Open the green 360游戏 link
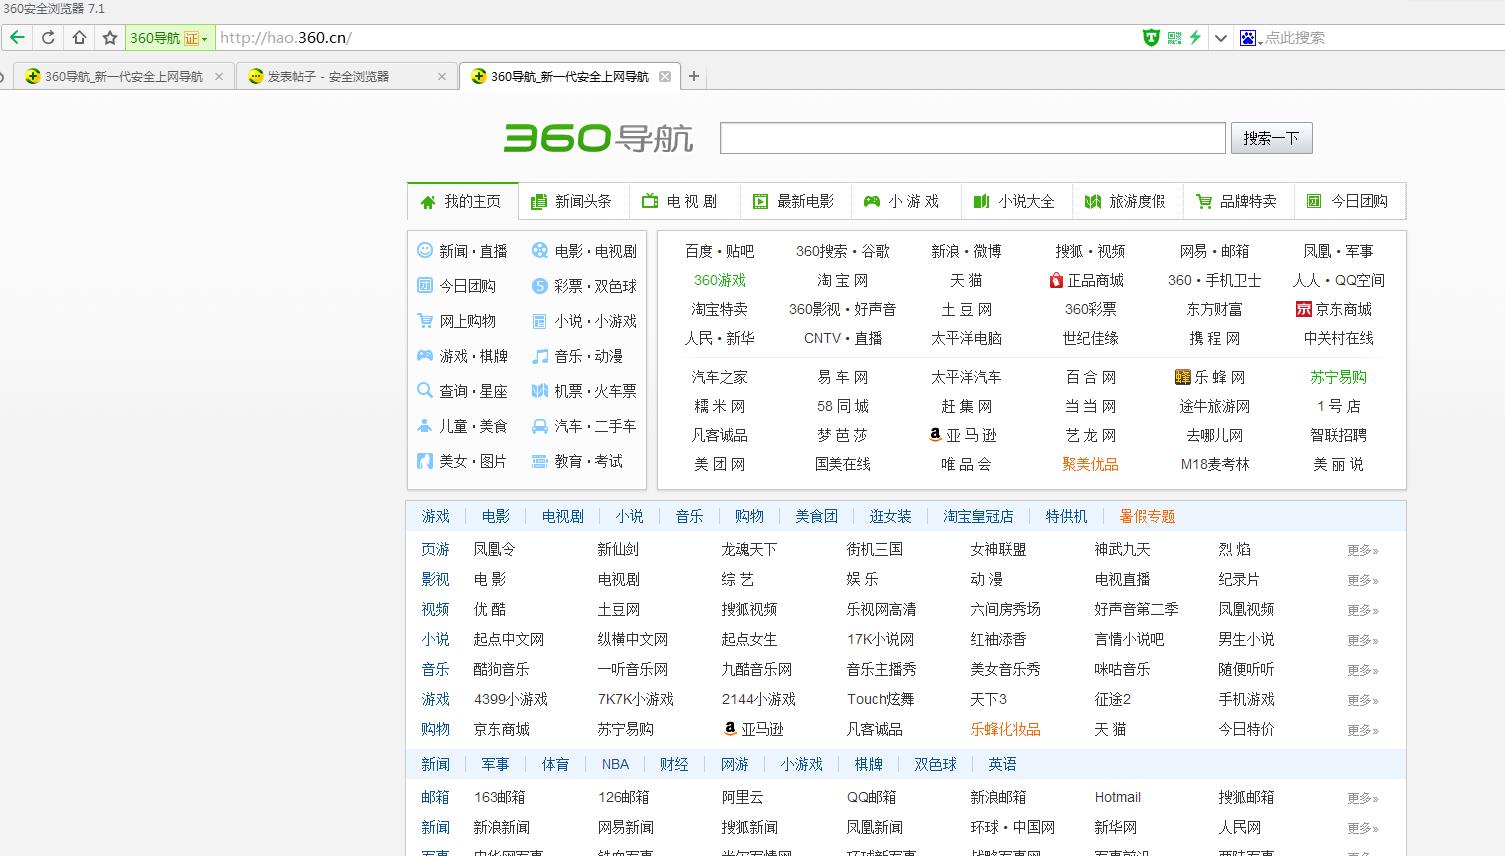The height and width of the screenshot is (856, 1505). click(x=720, y=280)
